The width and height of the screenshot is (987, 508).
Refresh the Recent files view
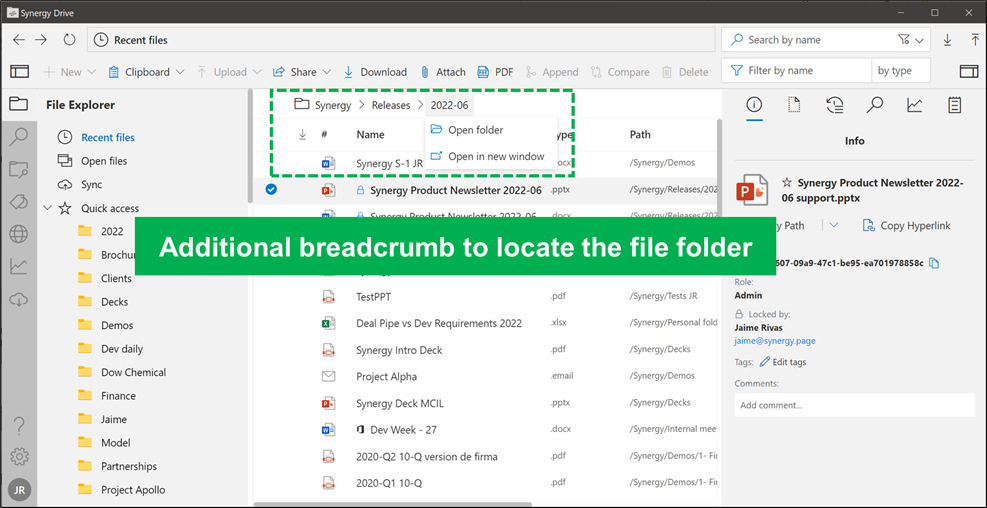tap(70, 40)
